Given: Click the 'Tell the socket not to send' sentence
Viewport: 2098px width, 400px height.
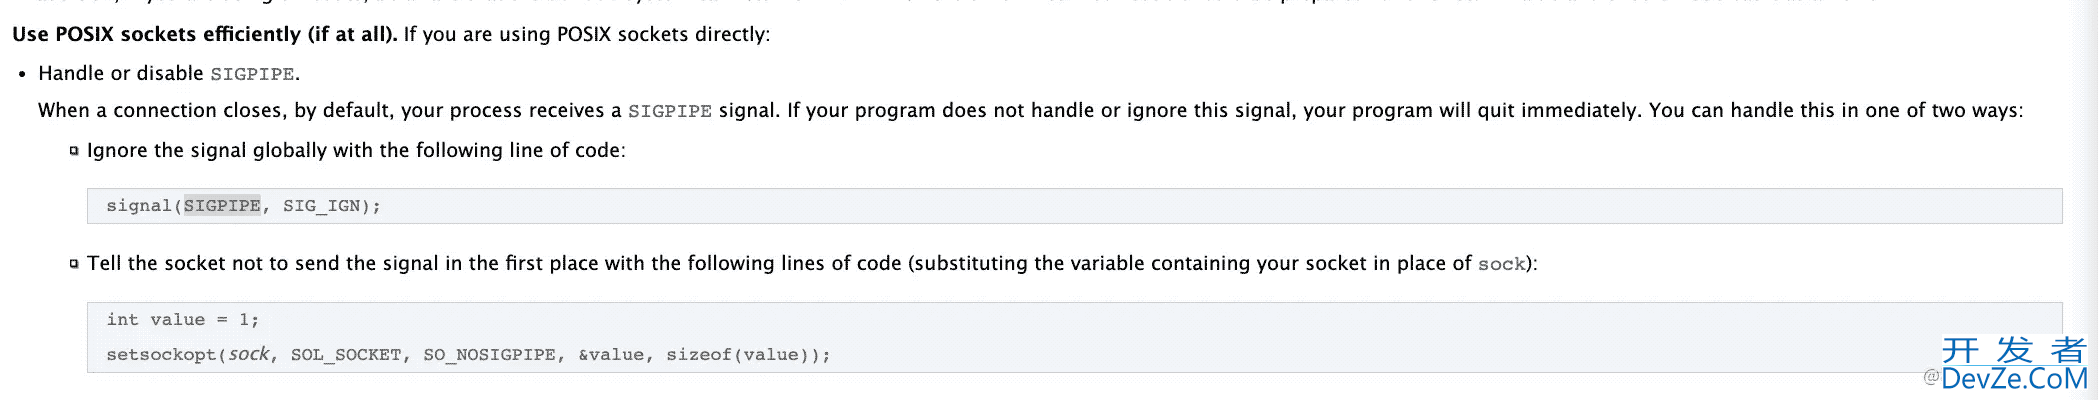Looking at the screenshot, I should (x=812, y=264).
